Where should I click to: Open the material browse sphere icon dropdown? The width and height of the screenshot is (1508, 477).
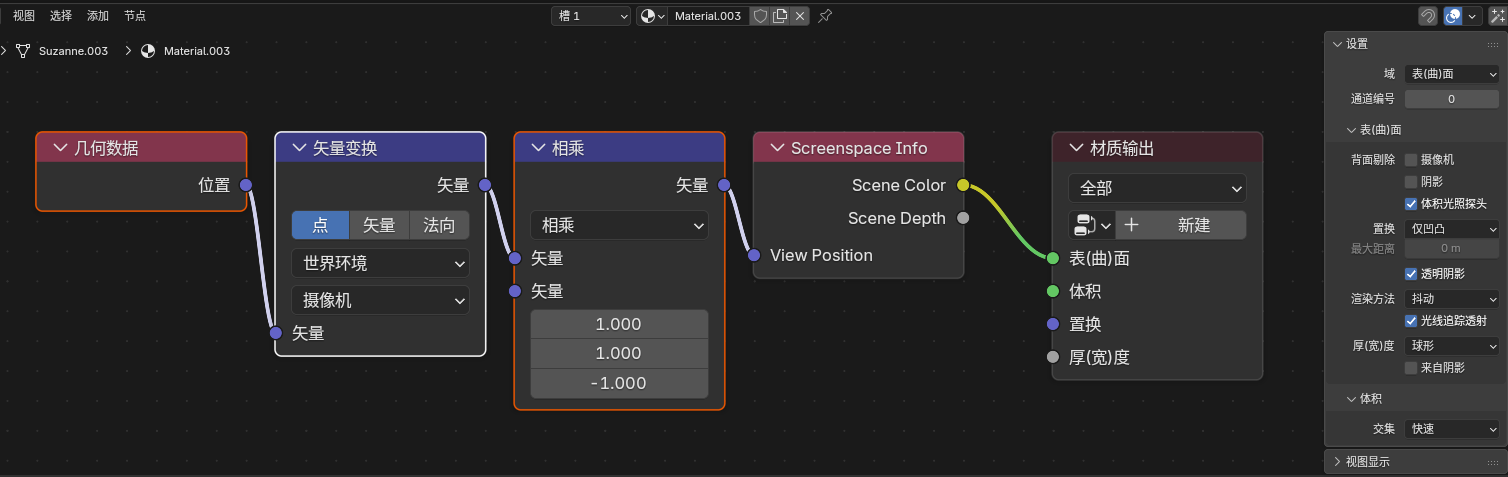(653, 16)
